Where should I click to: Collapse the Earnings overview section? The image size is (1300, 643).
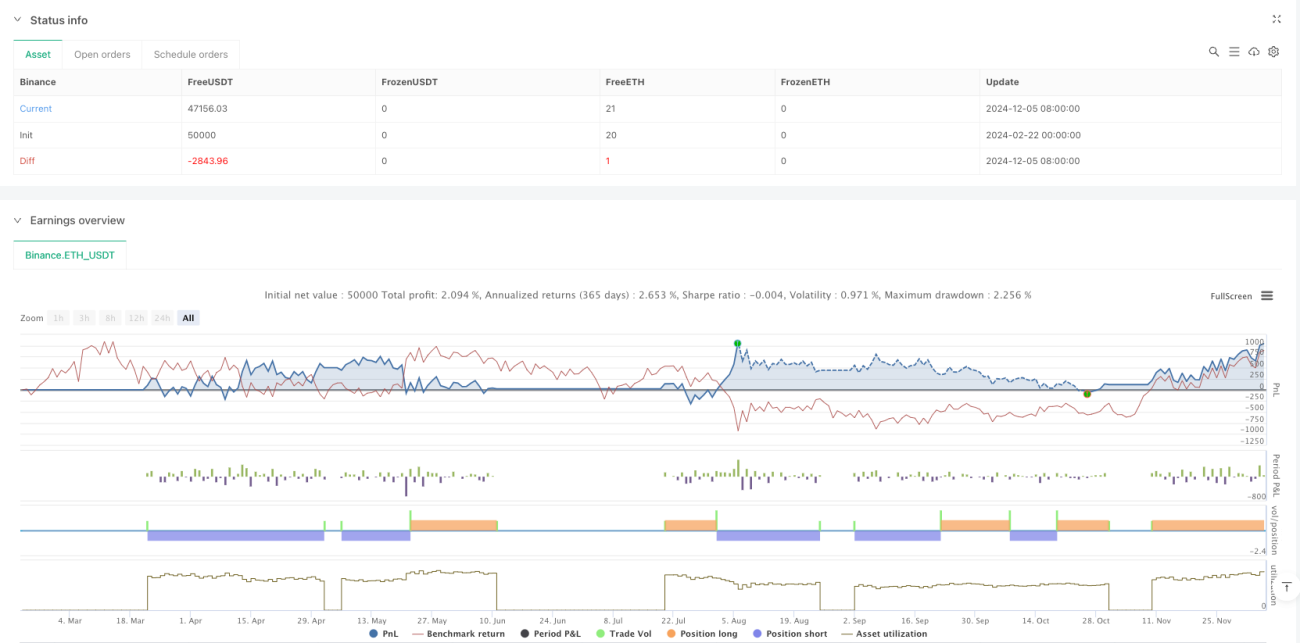[17, 220]
